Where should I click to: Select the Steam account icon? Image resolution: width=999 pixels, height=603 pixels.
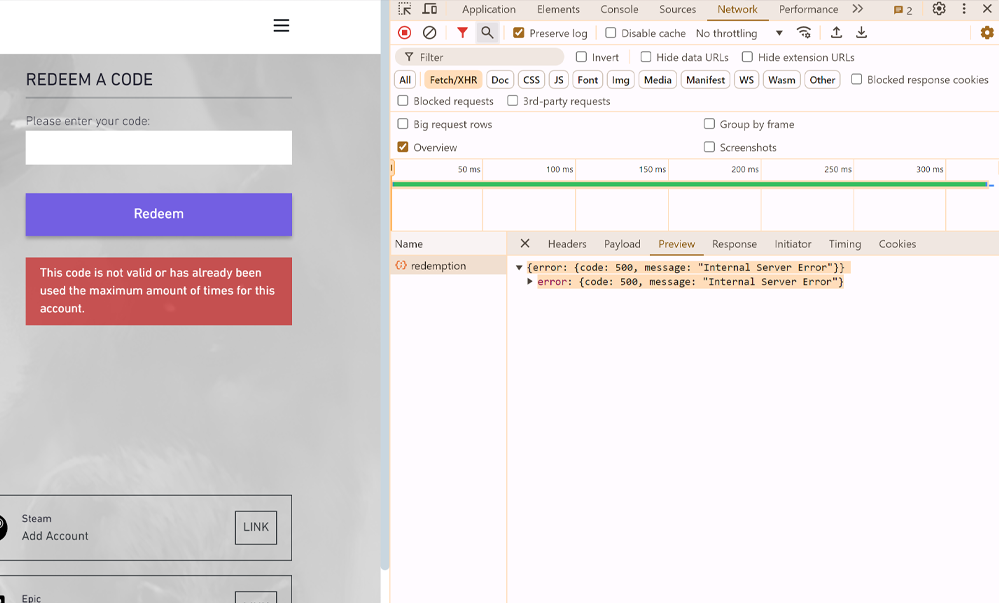pyautogui.click(x=2, y=528)
